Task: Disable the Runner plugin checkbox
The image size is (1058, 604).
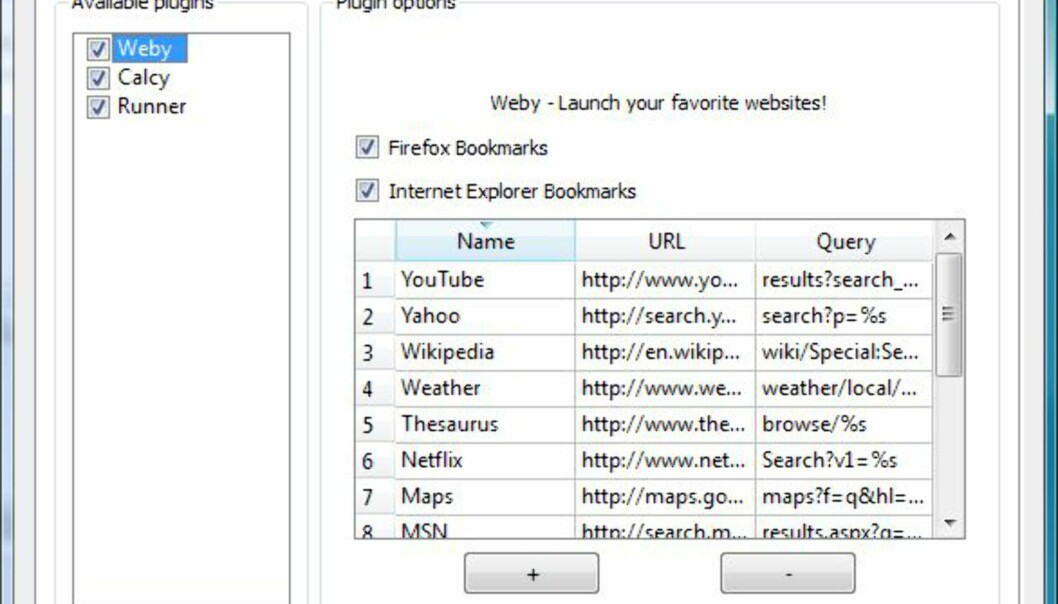Action: (98, 107)
